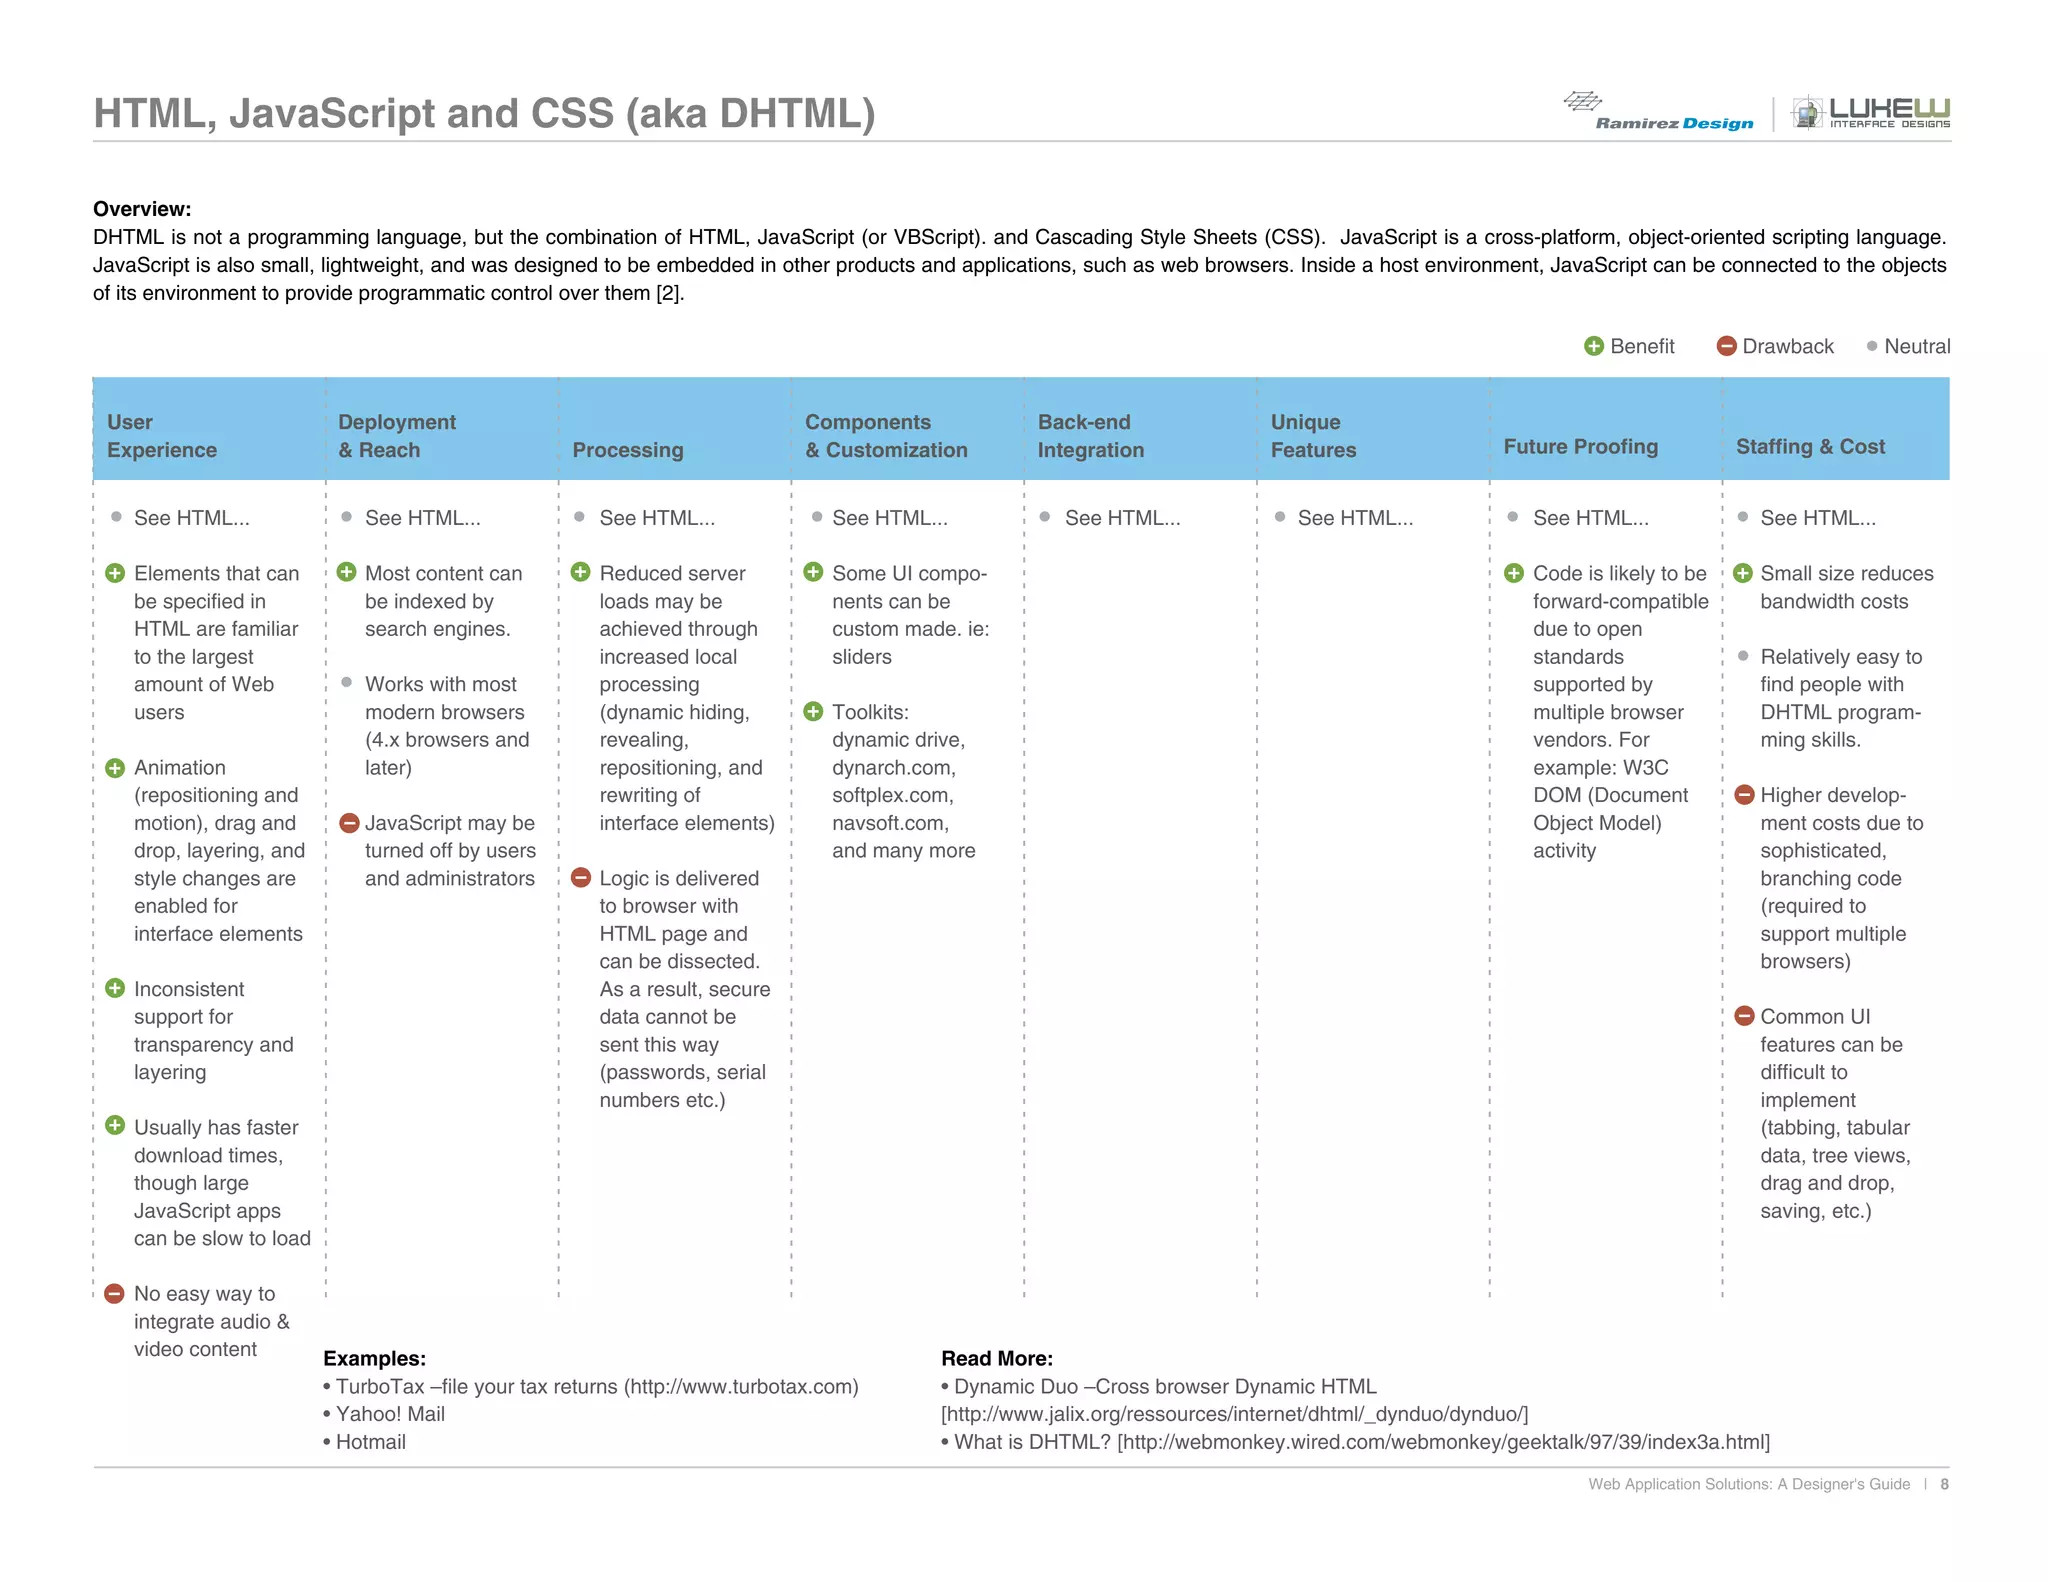Click the green Benefit legend icon
The image size is (2048, 1582).
[1594, 346]
